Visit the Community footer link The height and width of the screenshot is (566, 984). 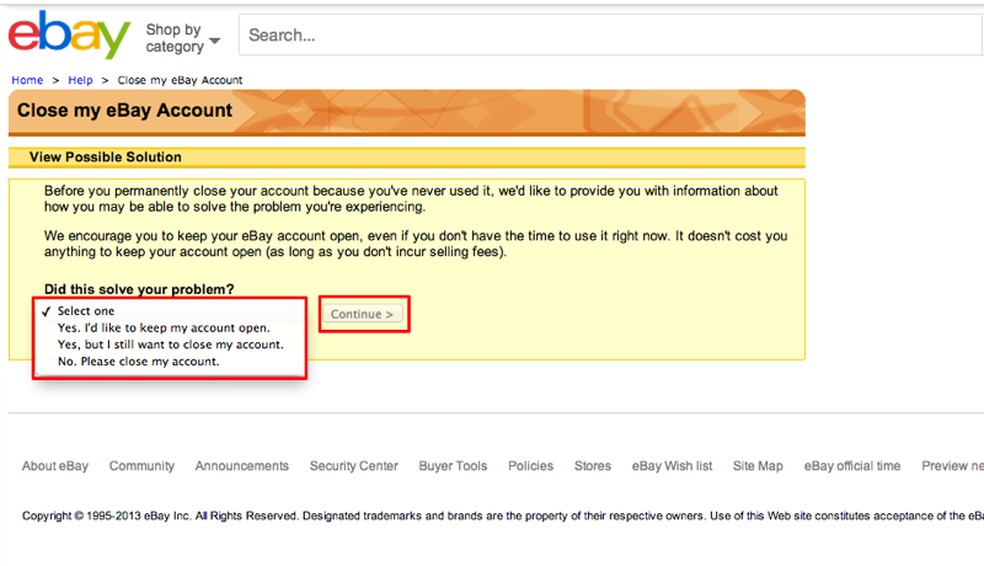(142, 466)
